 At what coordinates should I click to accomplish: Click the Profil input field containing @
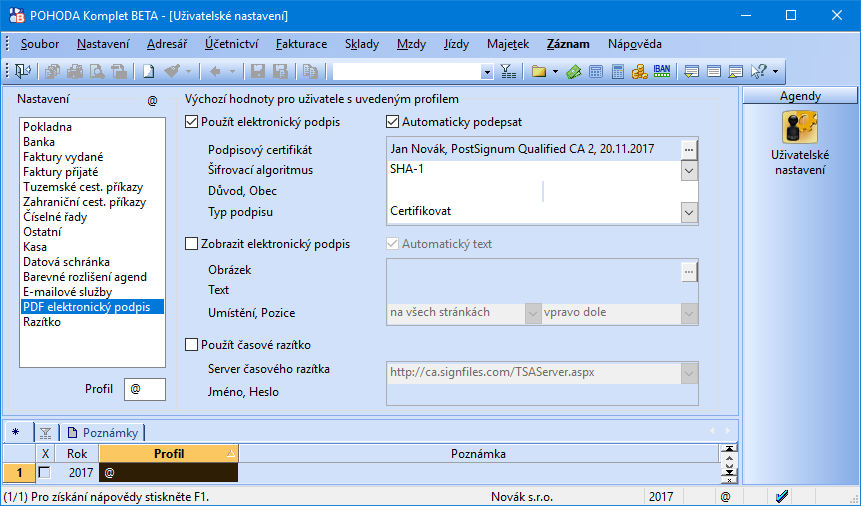[x=145, y=389]
